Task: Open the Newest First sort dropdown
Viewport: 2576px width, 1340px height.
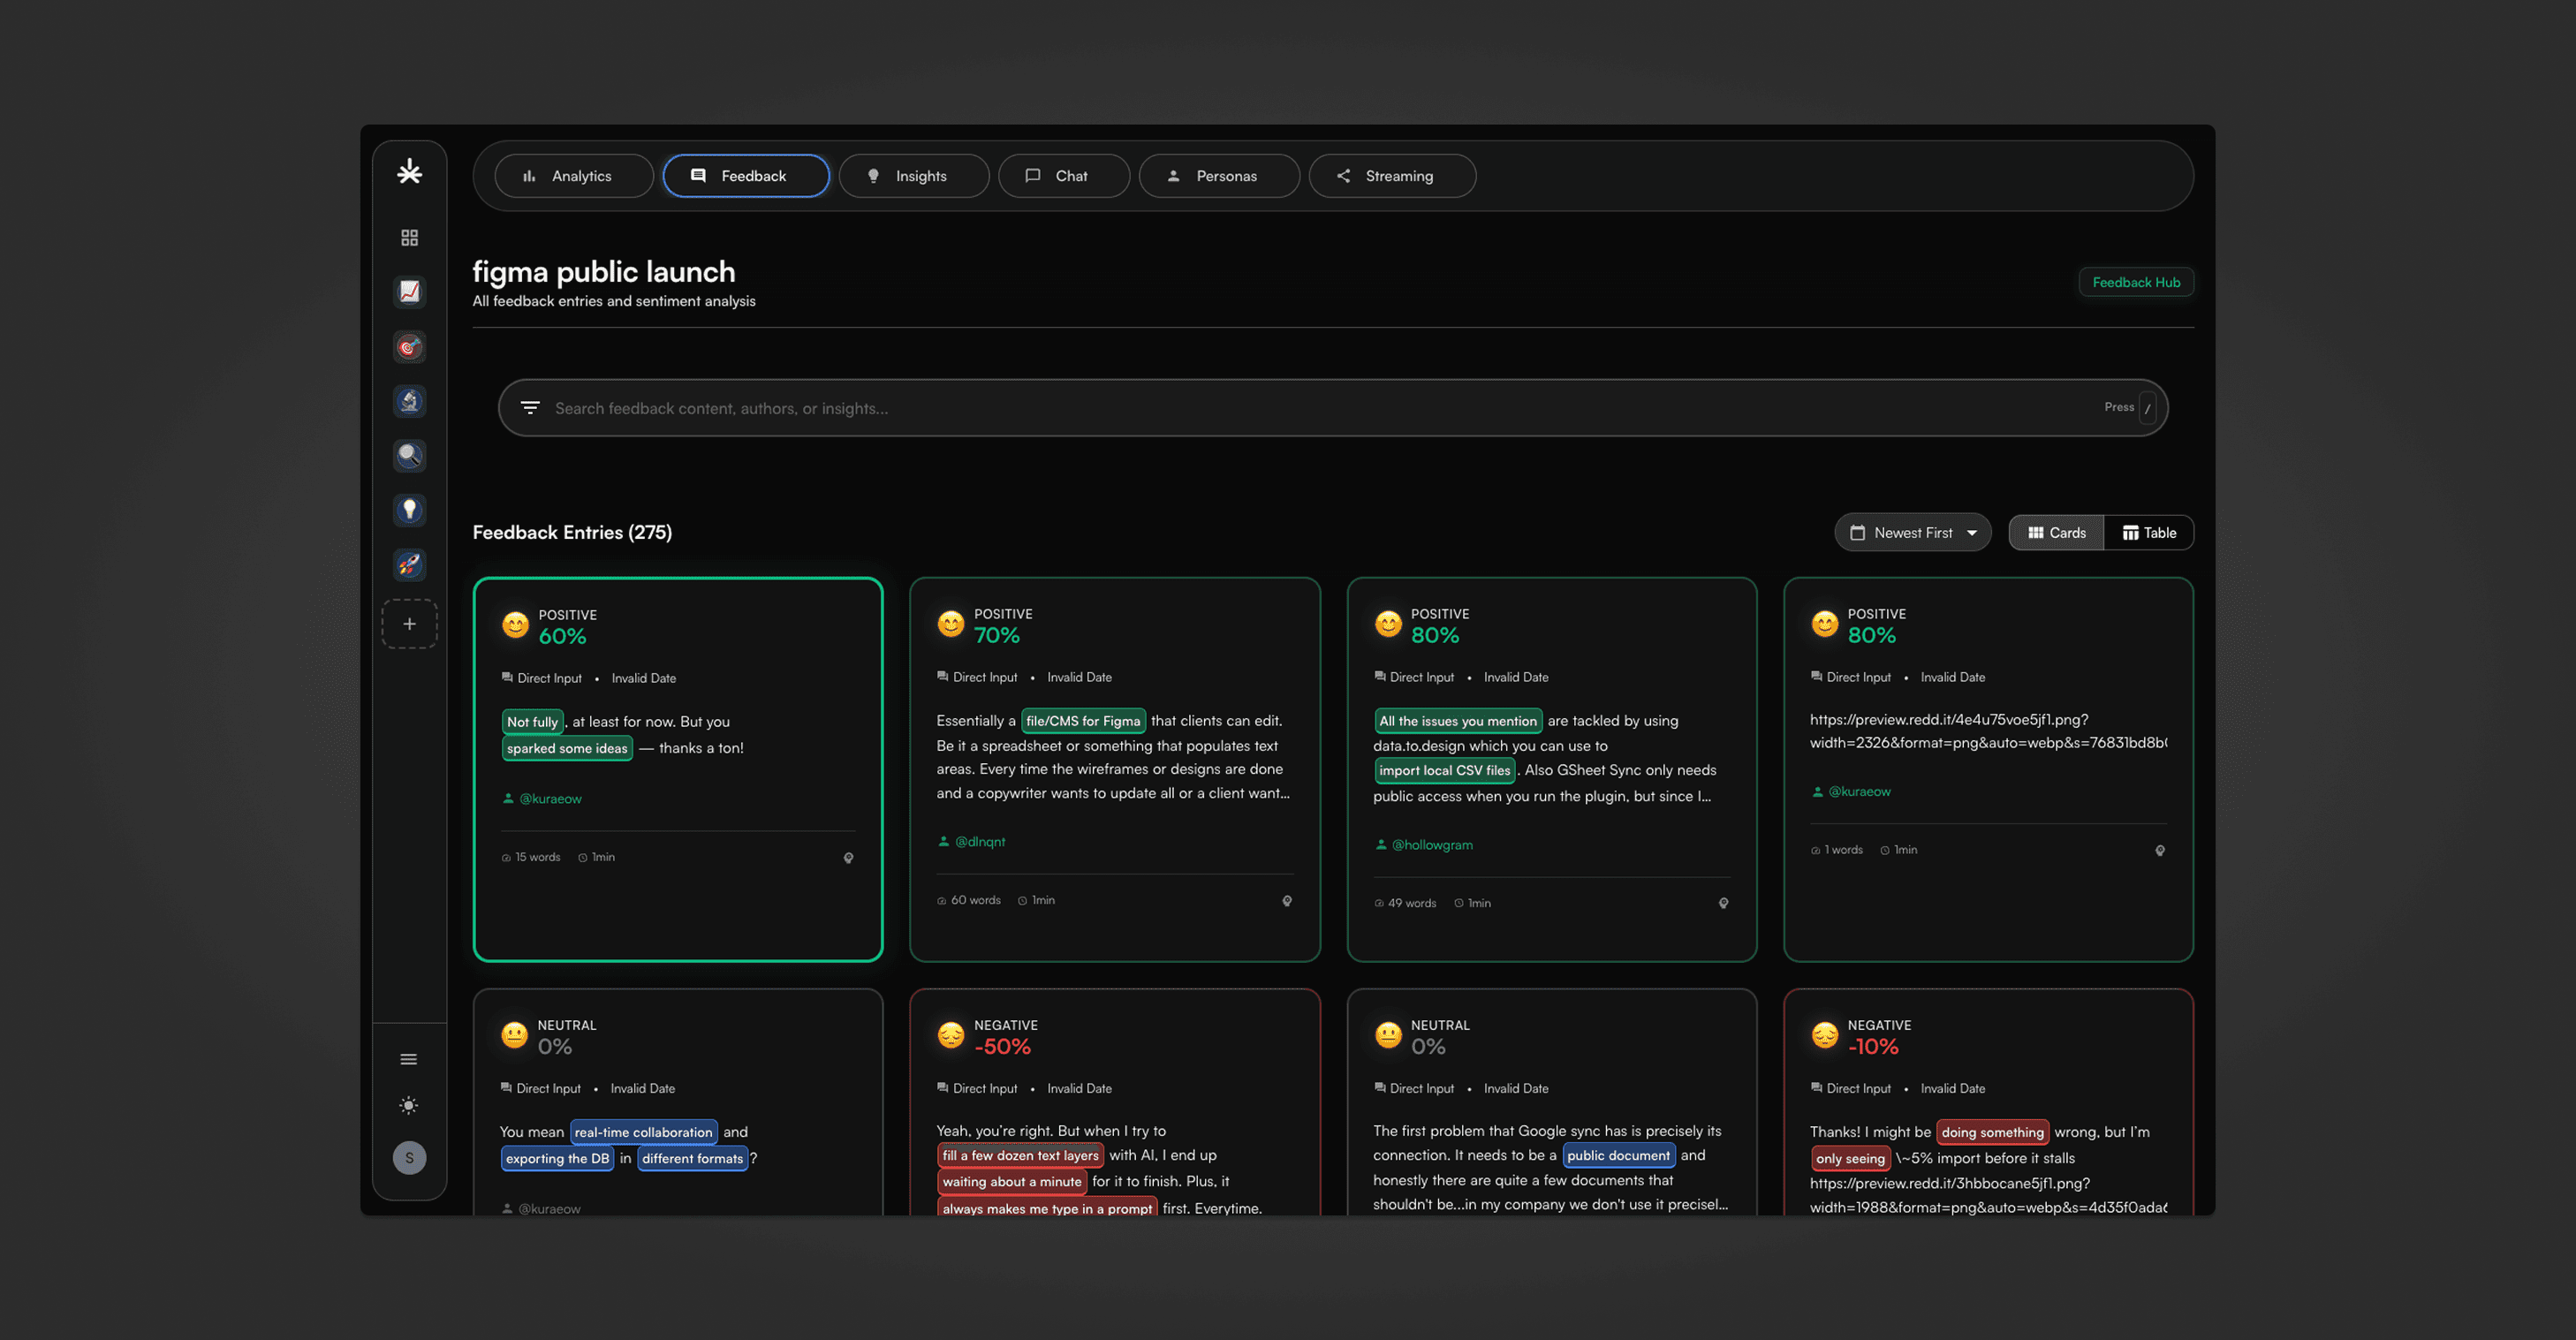Action: point(1912,533)
